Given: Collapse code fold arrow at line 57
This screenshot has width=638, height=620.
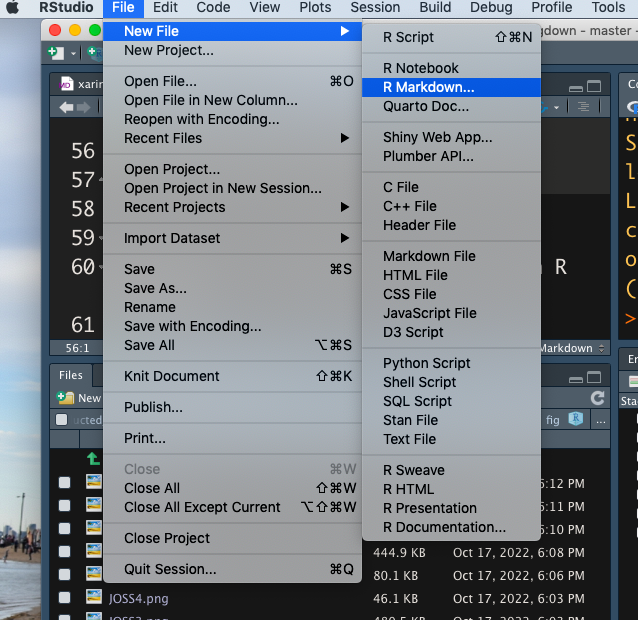Looking at the screenshot, I should pyautogui.click(x=100, y=179).
